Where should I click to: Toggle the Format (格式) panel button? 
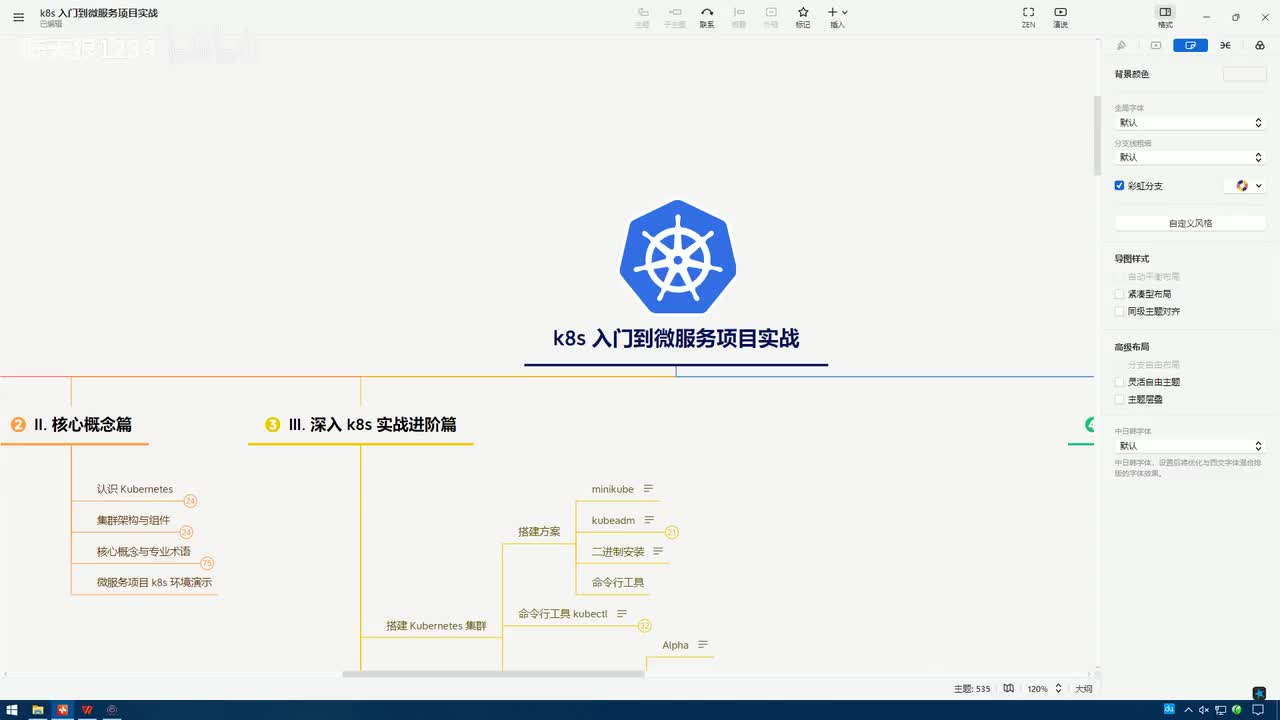1165,17
